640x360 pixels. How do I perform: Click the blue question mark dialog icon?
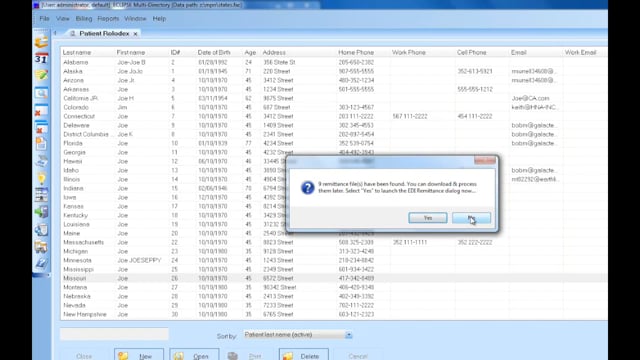307,187
